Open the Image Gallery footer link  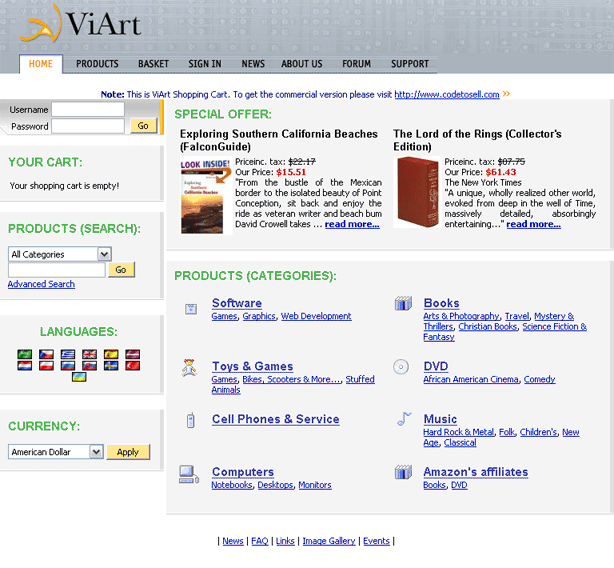tap(329, 541)
